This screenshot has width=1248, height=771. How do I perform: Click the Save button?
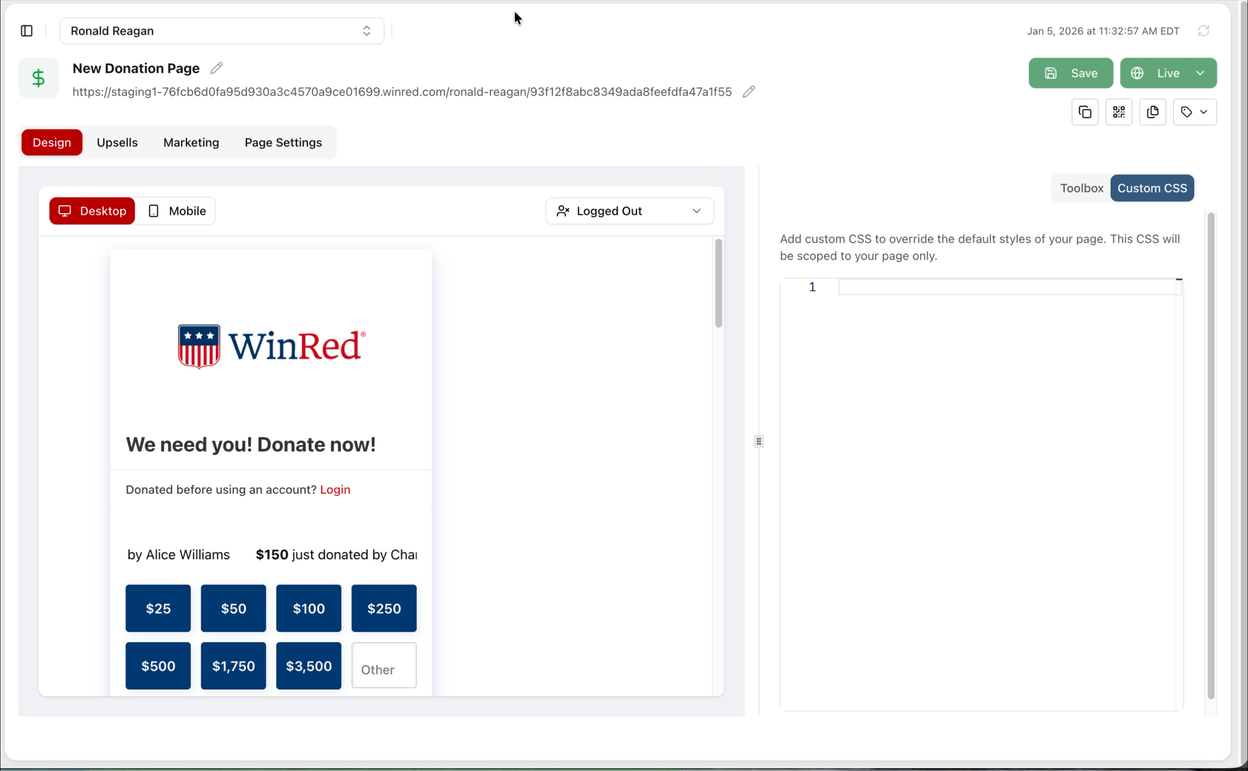[x=1070, y=73]
